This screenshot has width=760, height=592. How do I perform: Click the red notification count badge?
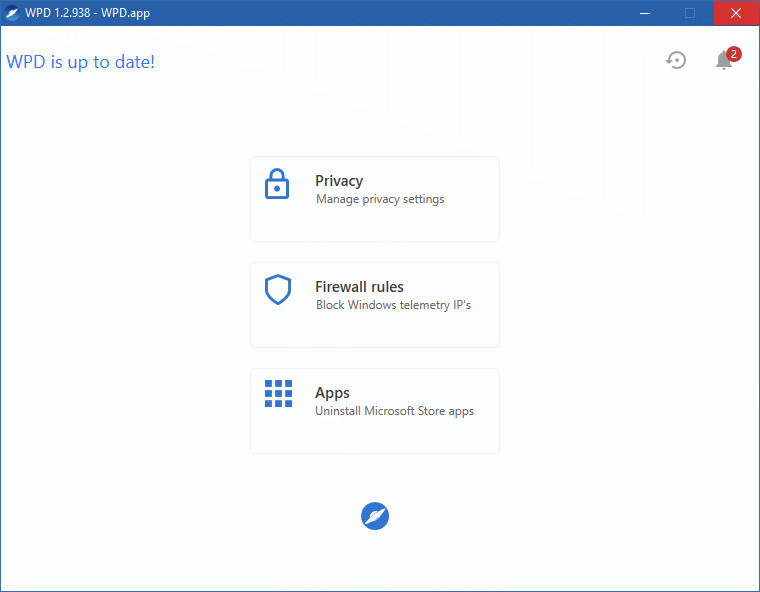pos(734,54)
